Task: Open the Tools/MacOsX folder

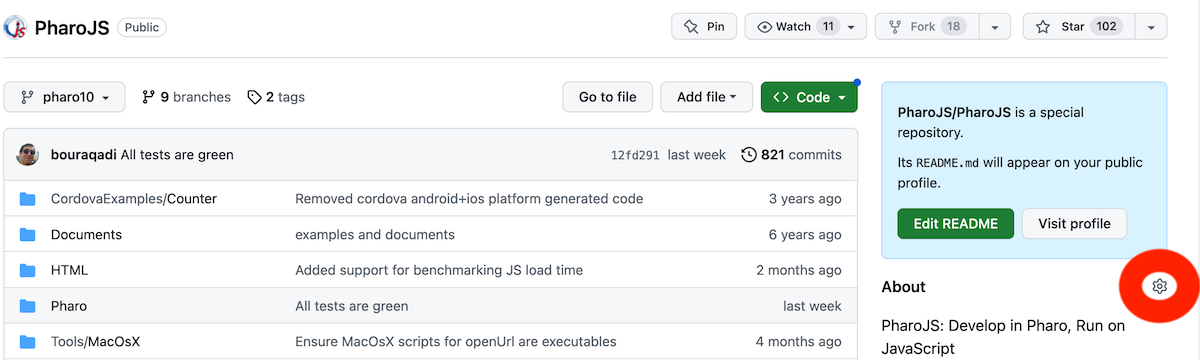Action: point(95,342)
